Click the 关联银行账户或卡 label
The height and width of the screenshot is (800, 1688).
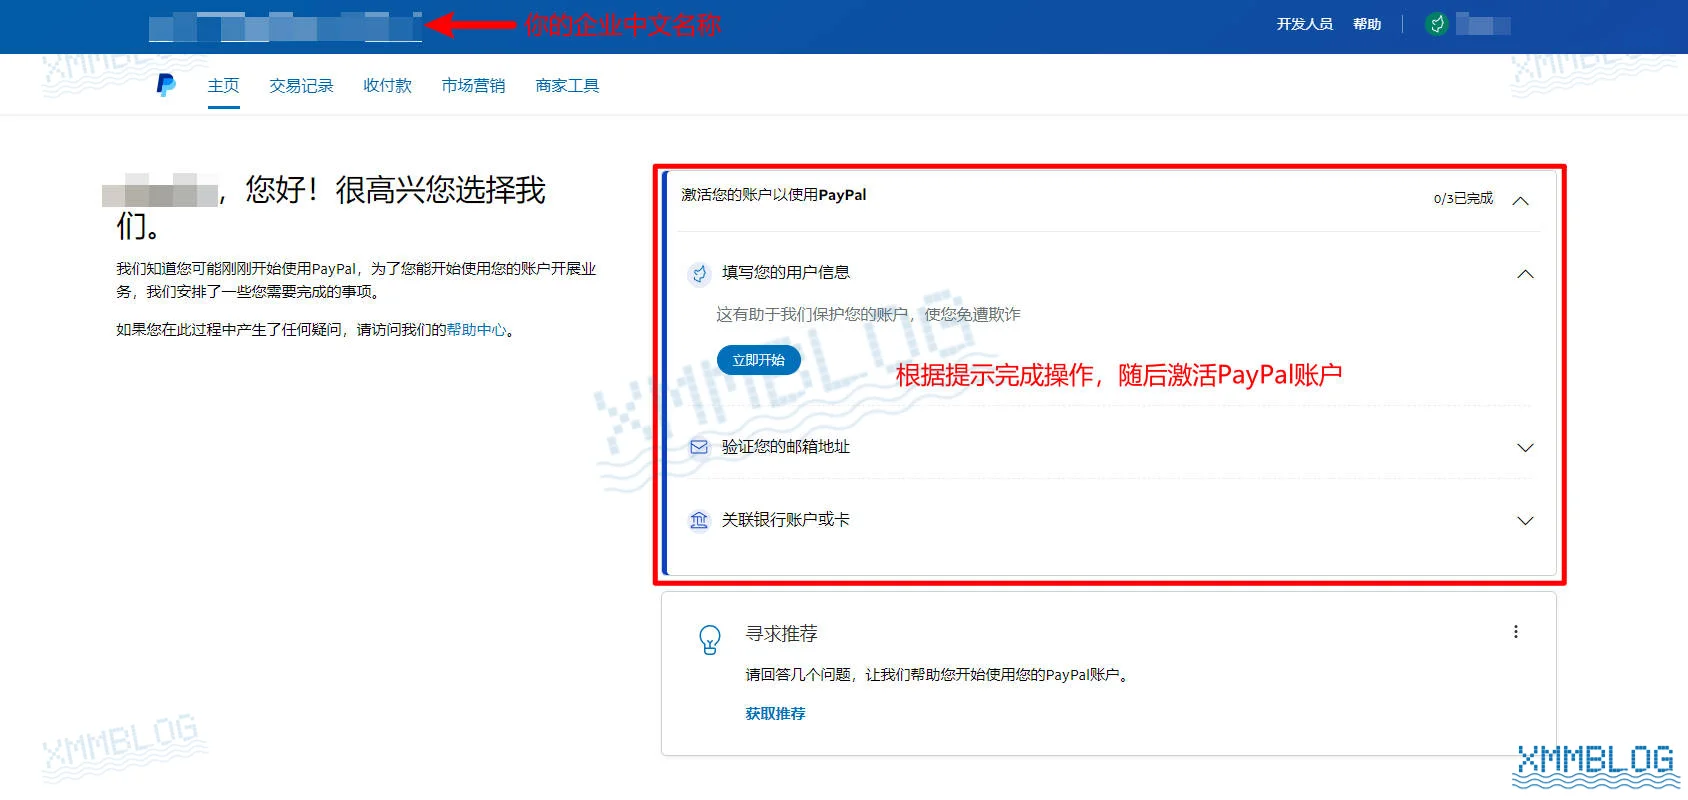(786, 519)
